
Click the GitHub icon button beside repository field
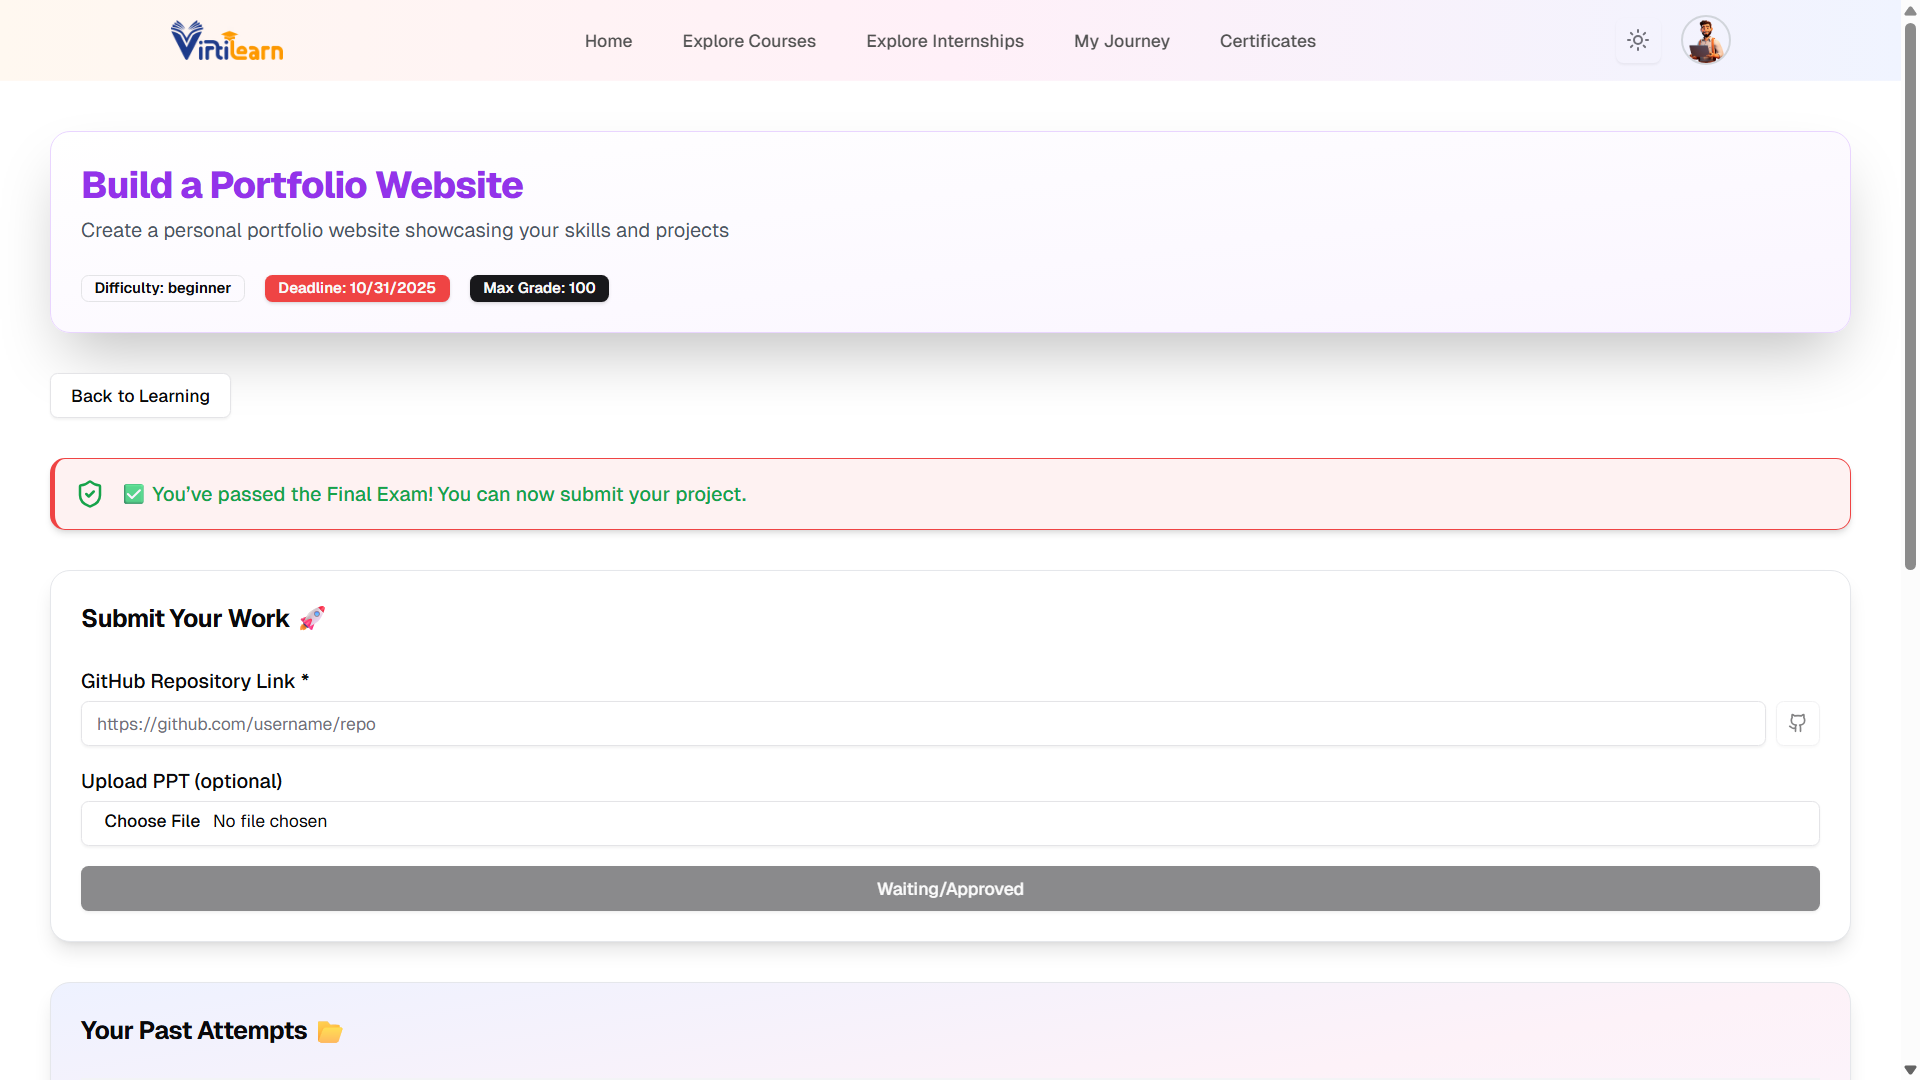click(1797, 723)
